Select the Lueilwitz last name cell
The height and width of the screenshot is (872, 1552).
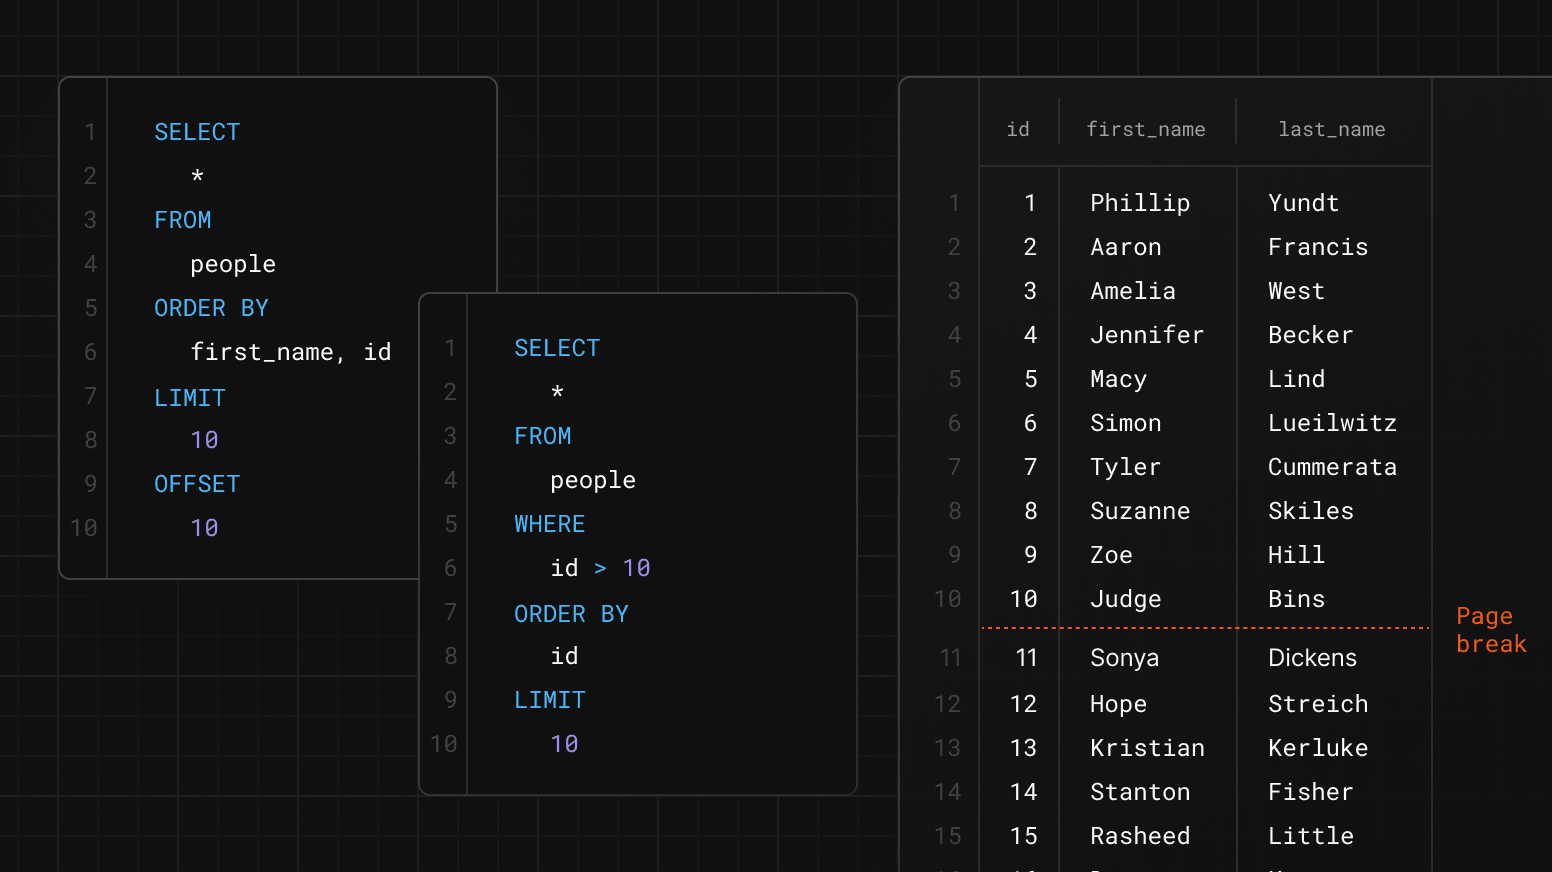click(x=1332, y=423)
